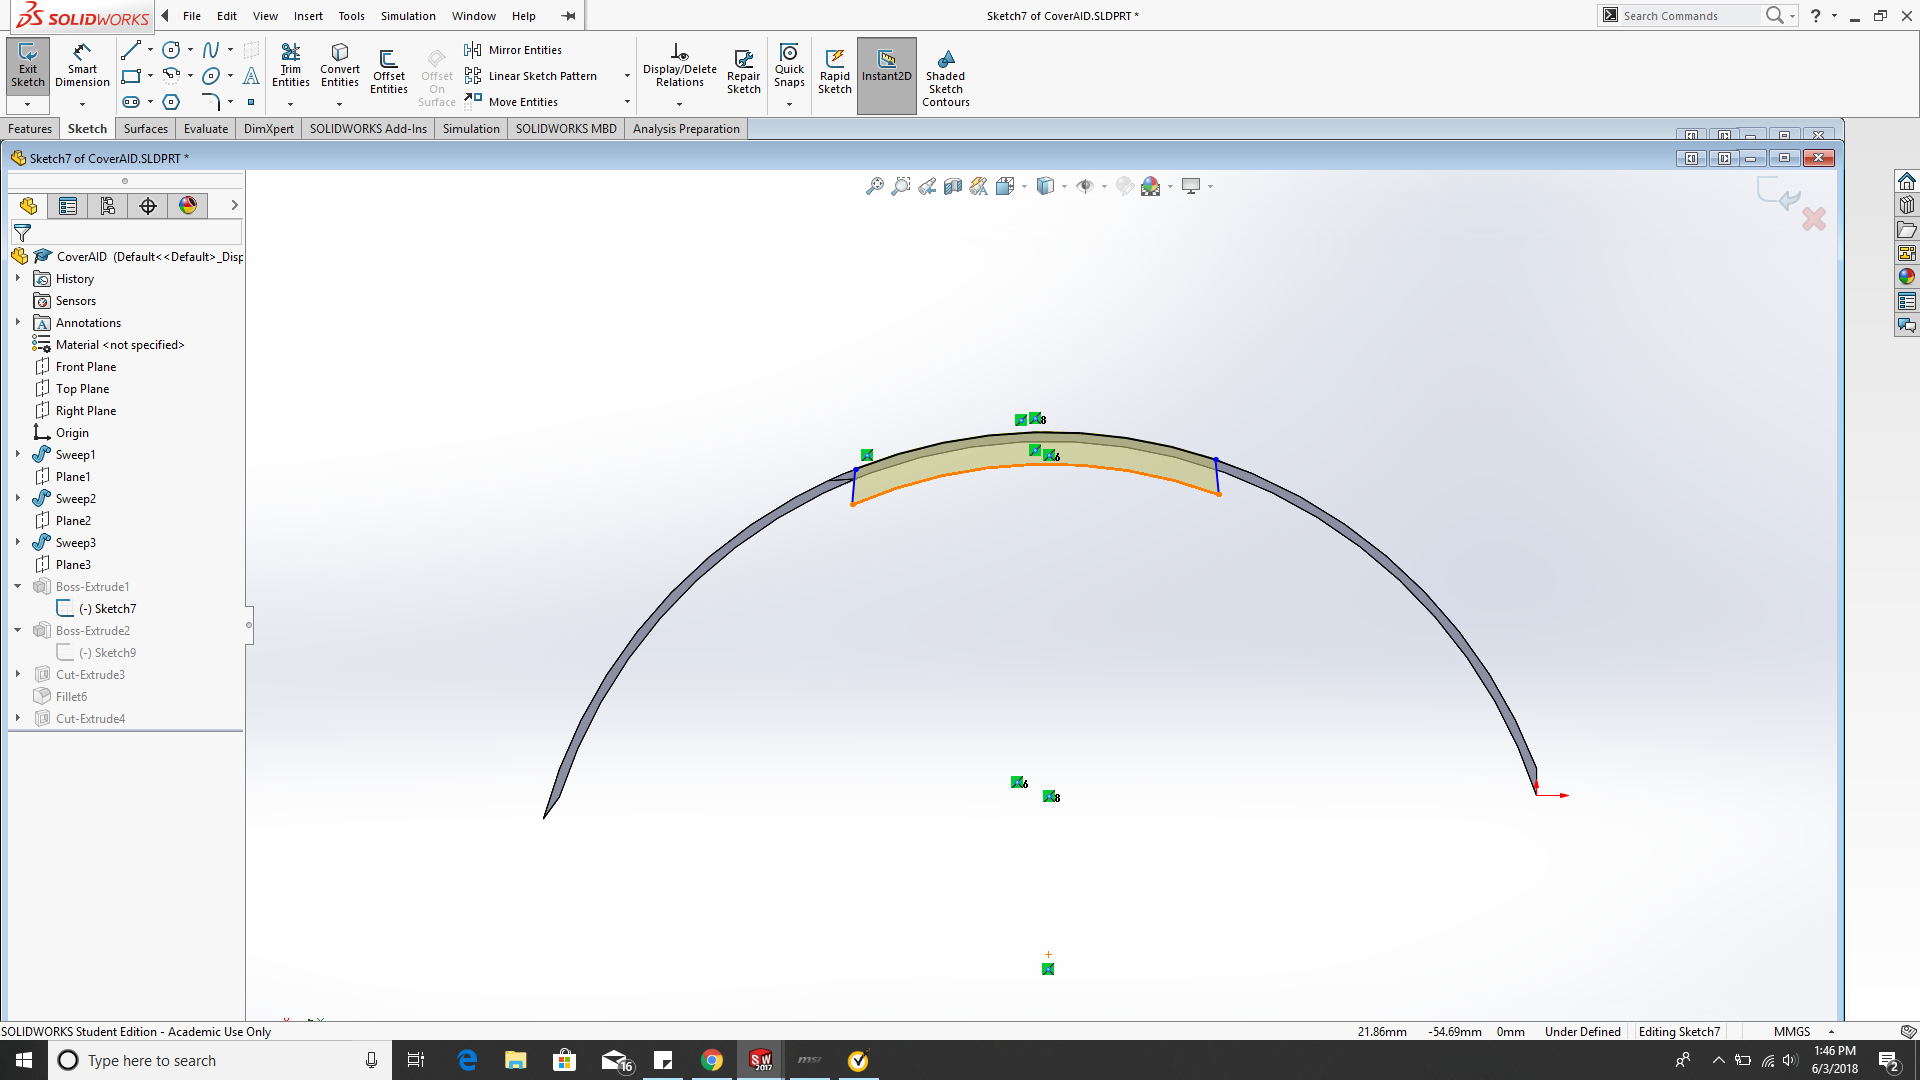Click Zoom to Area icon
The image size is (1920, 1080).
pyautogui.click(x=901, y=186)
